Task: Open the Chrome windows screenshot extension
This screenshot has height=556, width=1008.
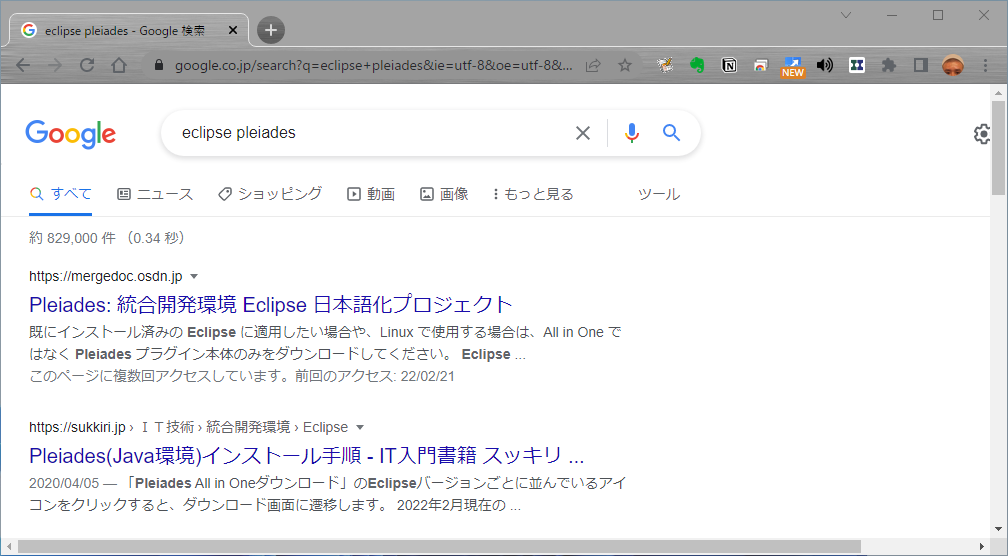Action: 761,65
